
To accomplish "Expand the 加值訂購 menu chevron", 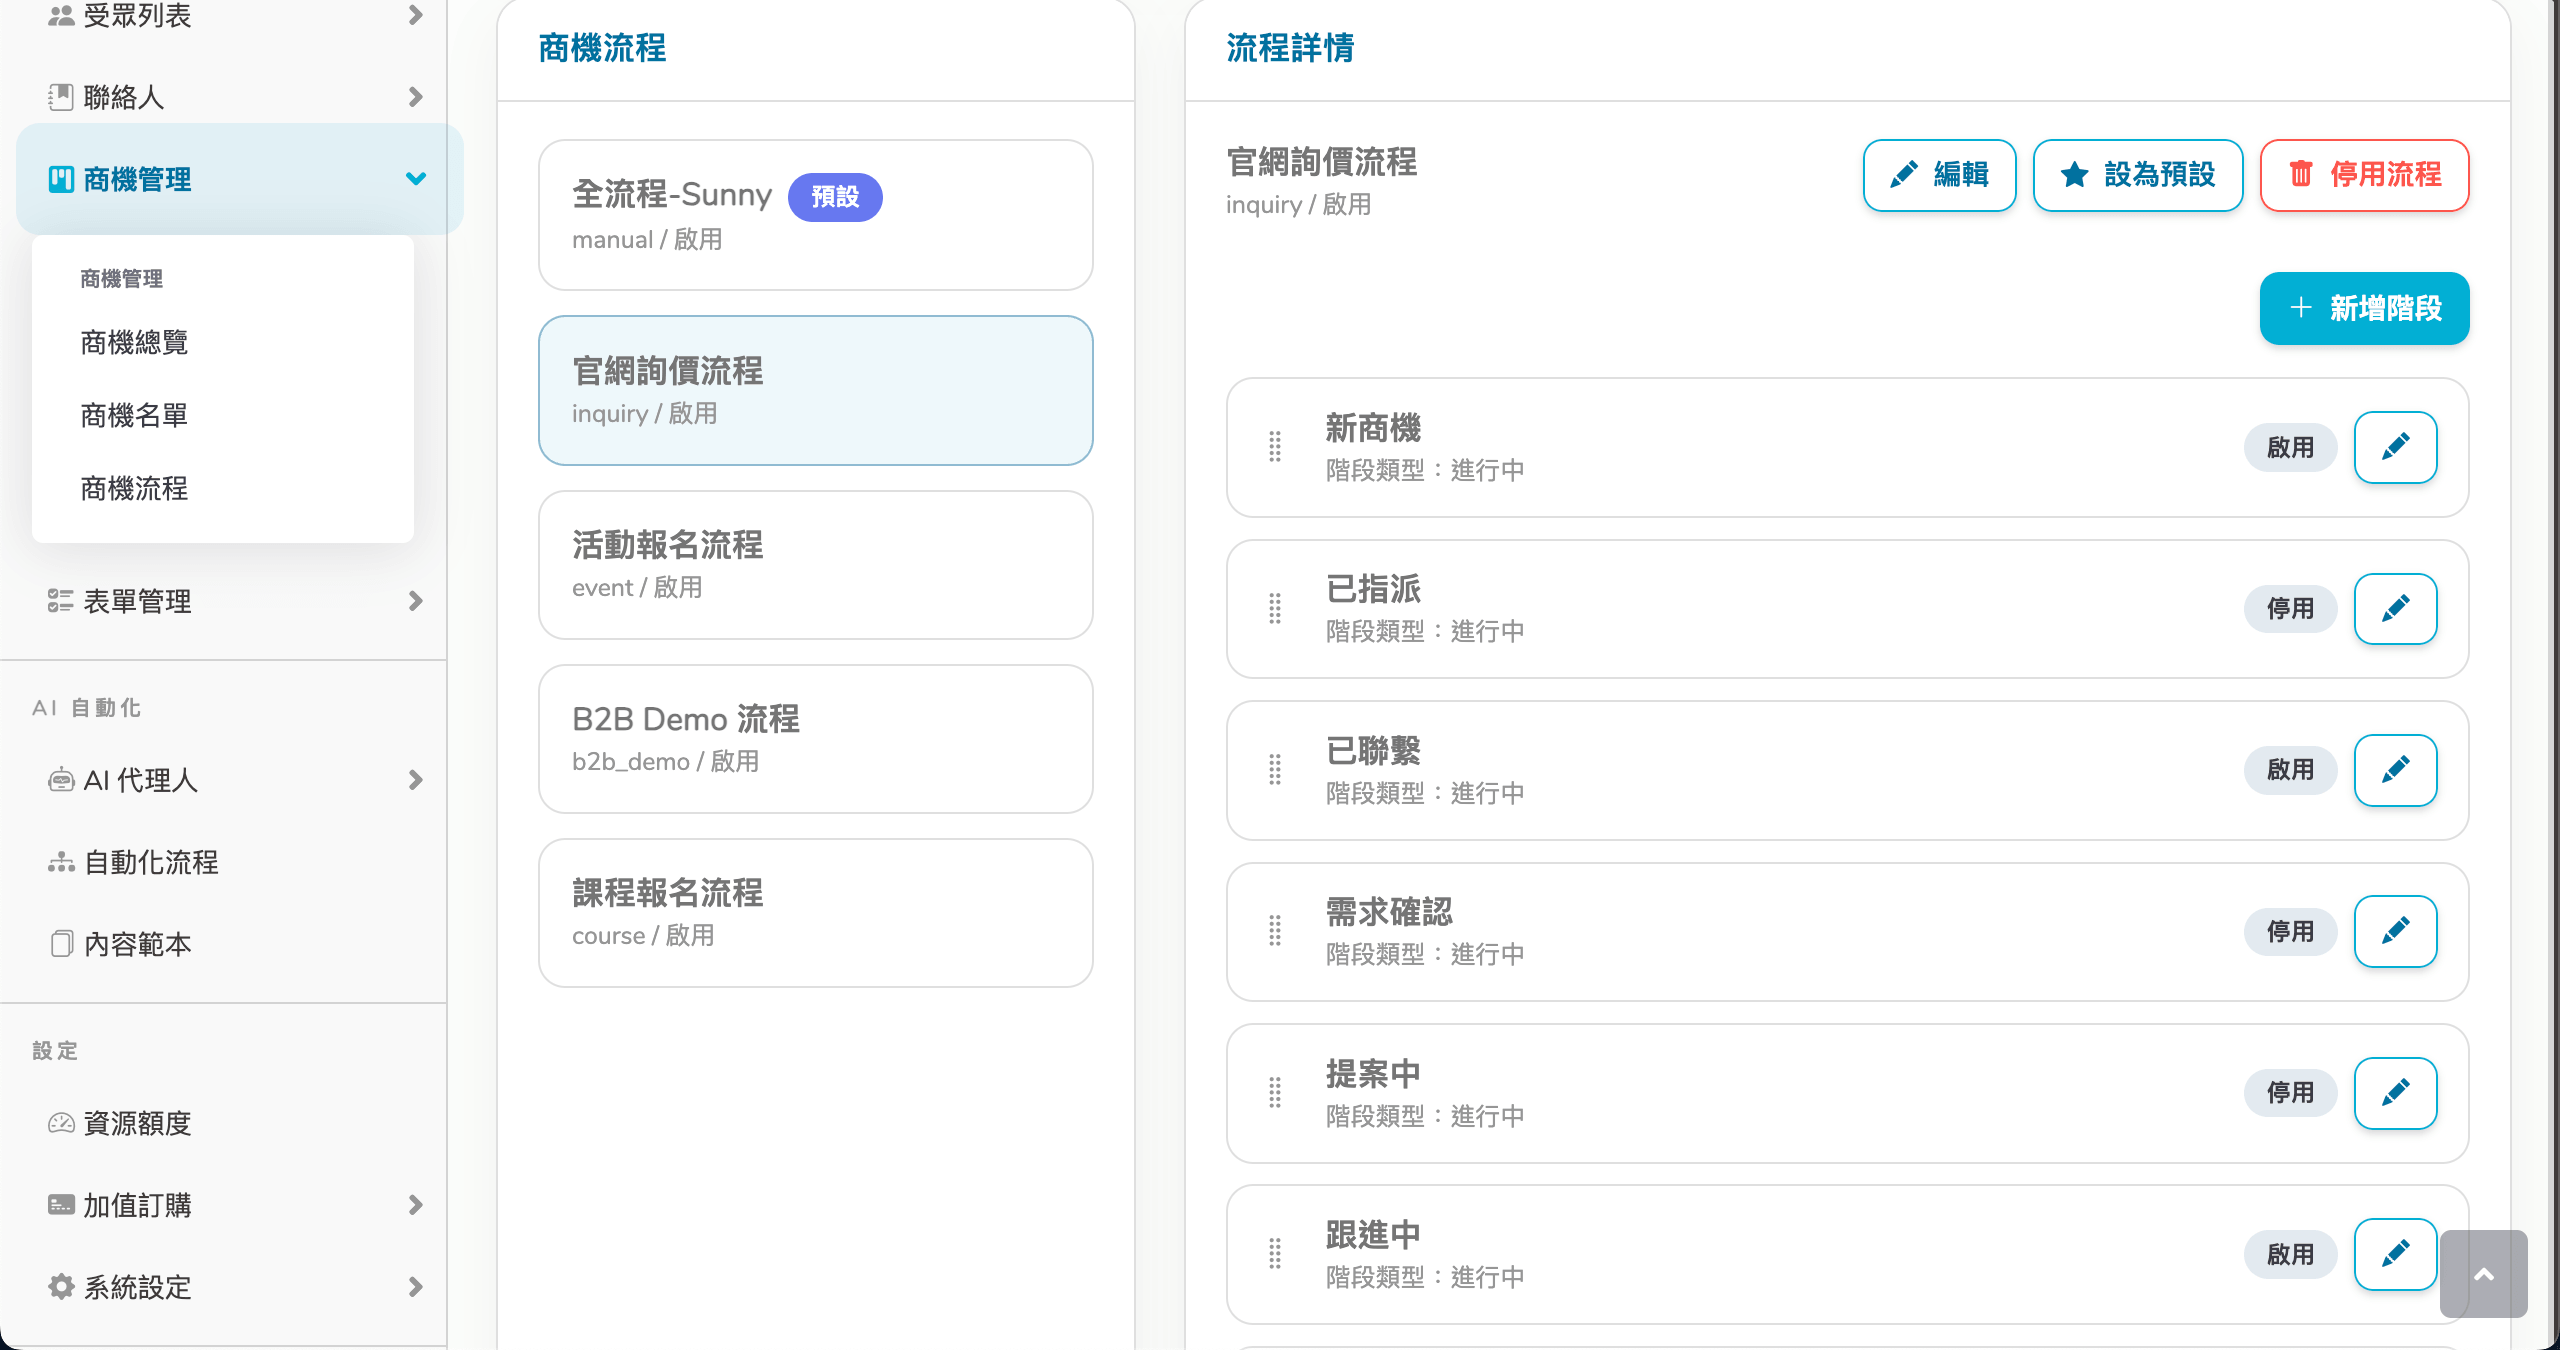I will [x=416, y=1205].
